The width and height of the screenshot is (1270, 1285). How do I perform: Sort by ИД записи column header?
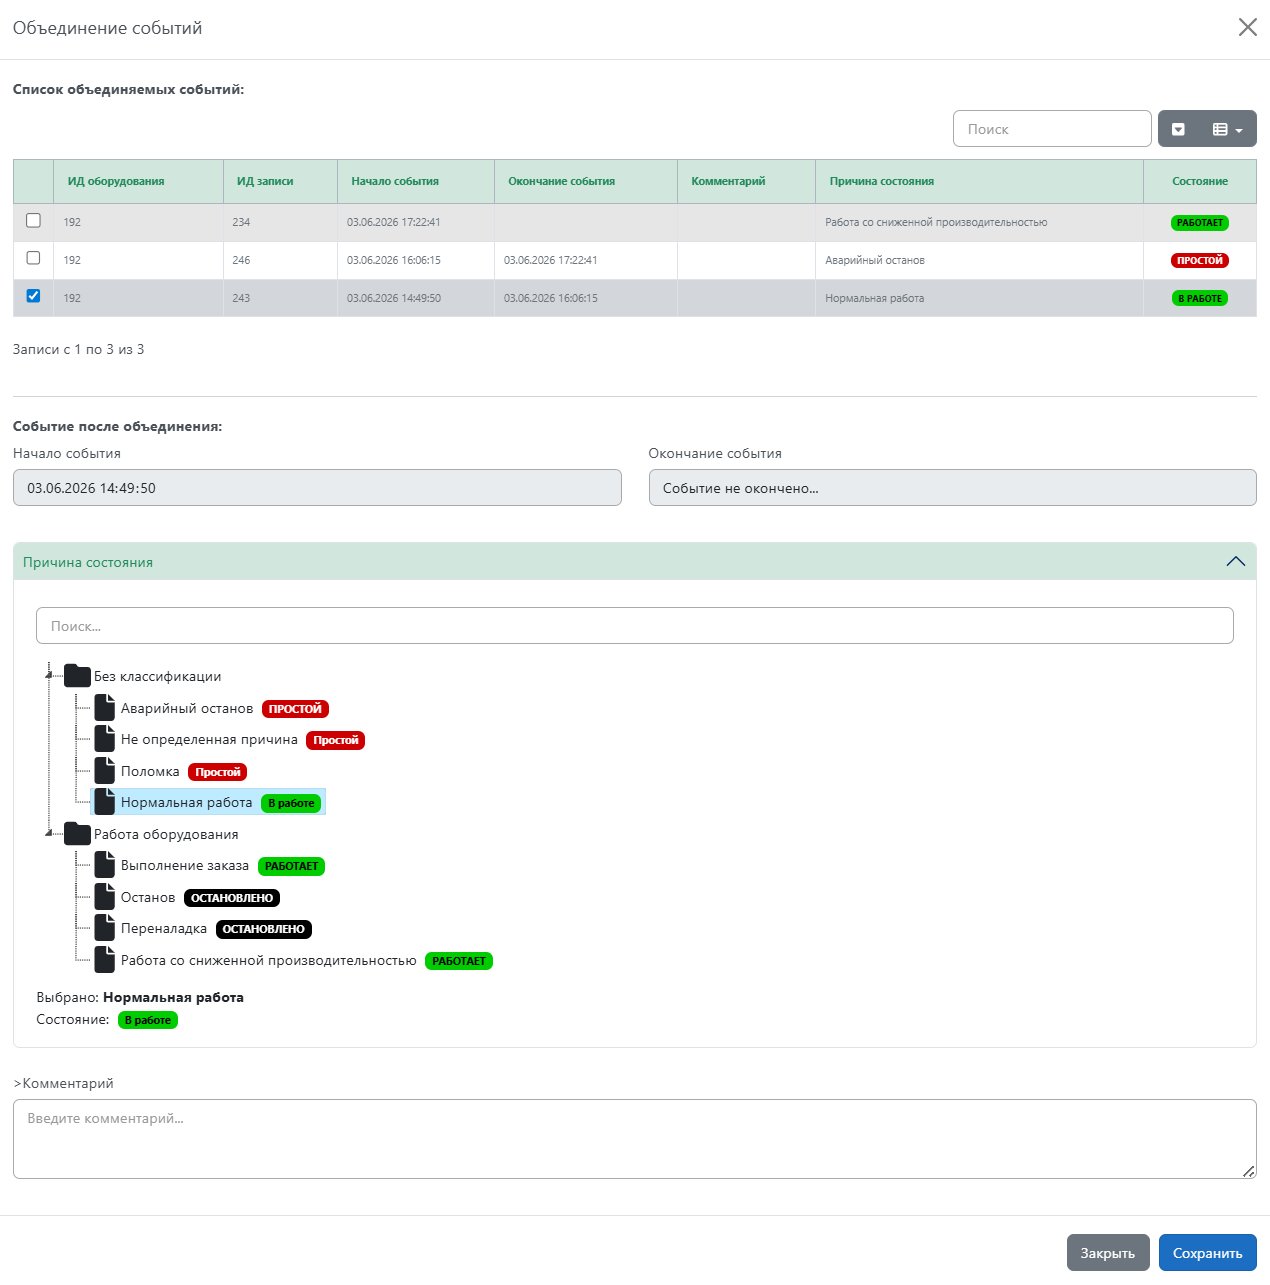pyautogui.click(x=280, y=181)
